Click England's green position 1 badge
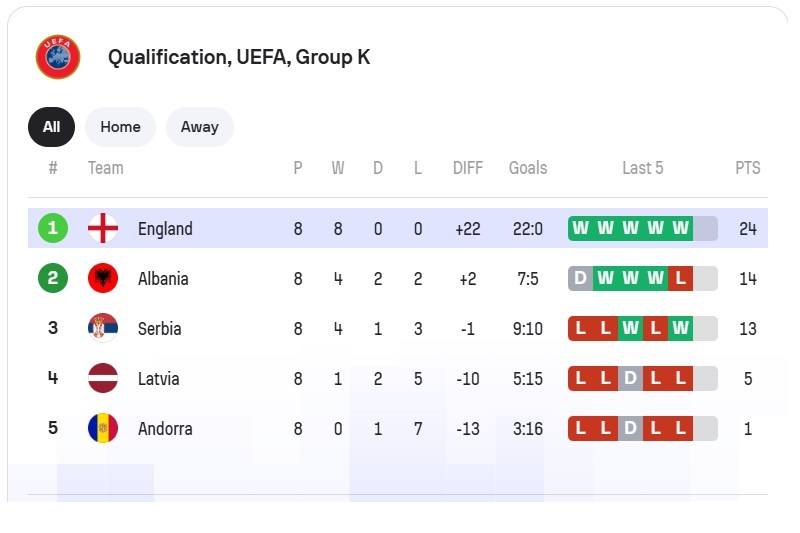This screenshot has height=533, width=800. 53,229
